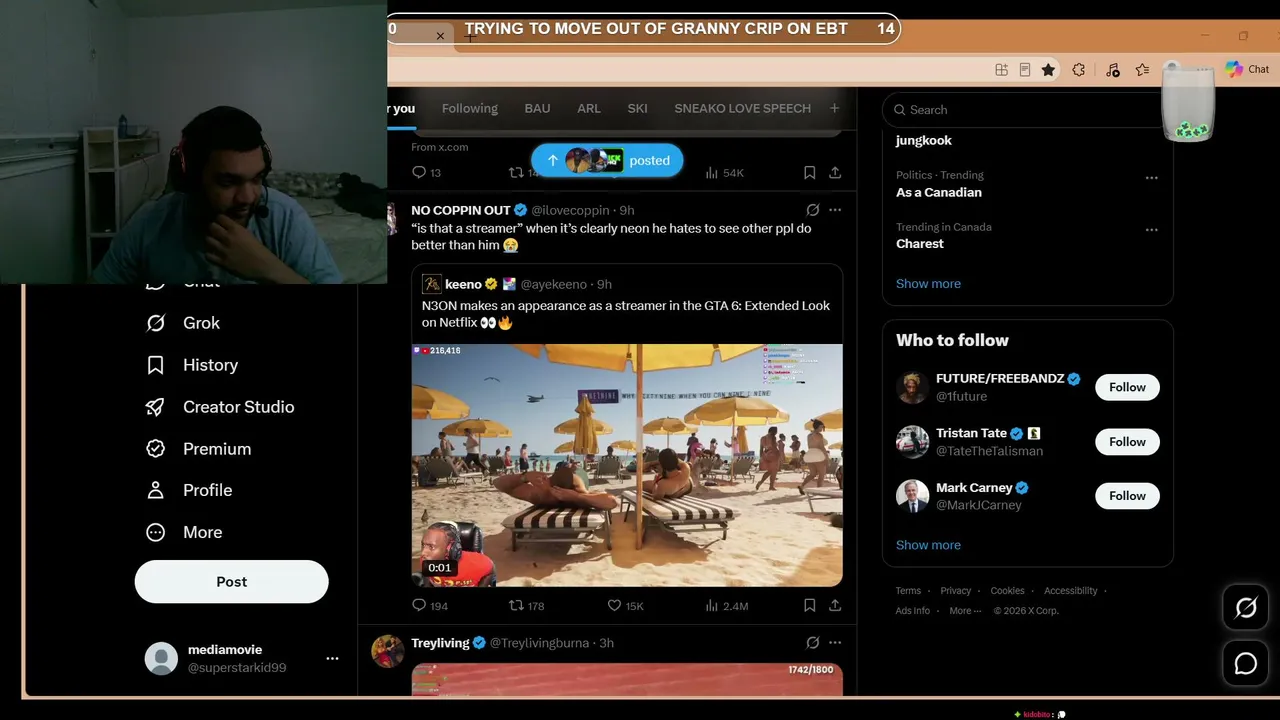Click the favorite star in address bar
1280x720 pixels.
1048,70
